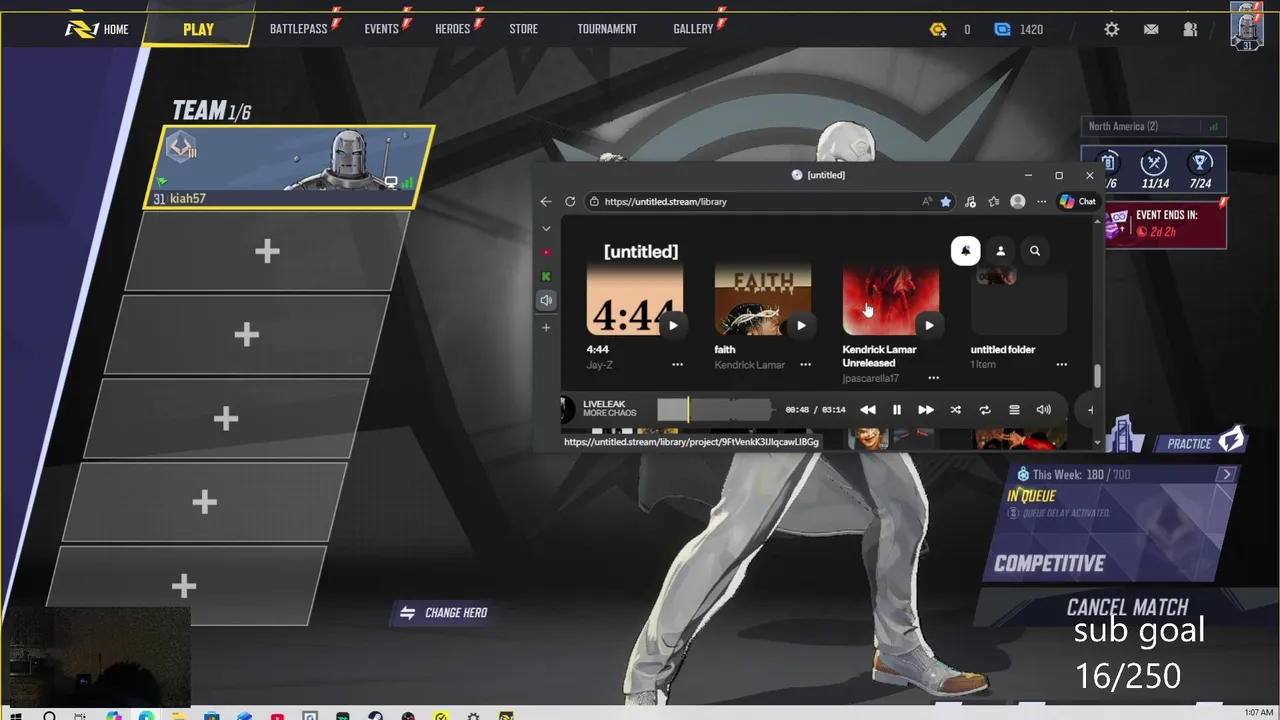
Task: Open the North America server region dropdown
Action: [x=1154, y=127]
